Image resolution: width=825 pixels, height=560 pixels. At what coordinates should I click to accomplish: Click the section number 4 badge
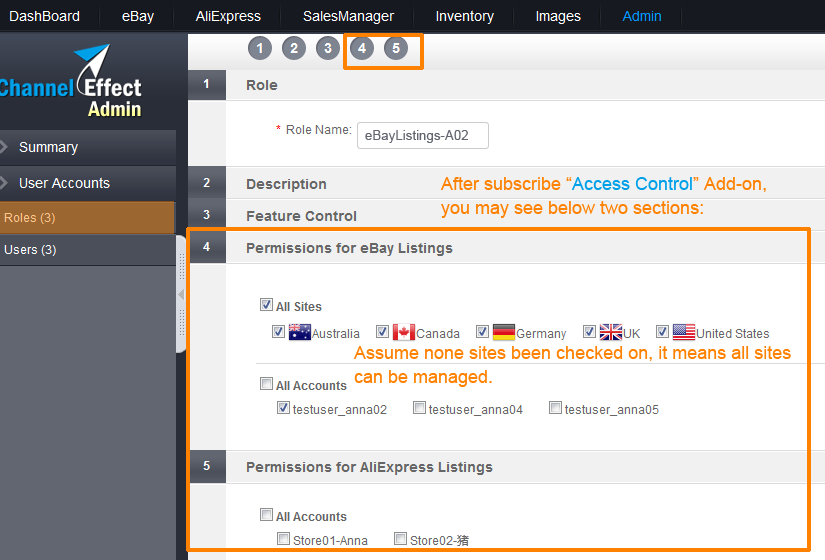tap(207, 247)
